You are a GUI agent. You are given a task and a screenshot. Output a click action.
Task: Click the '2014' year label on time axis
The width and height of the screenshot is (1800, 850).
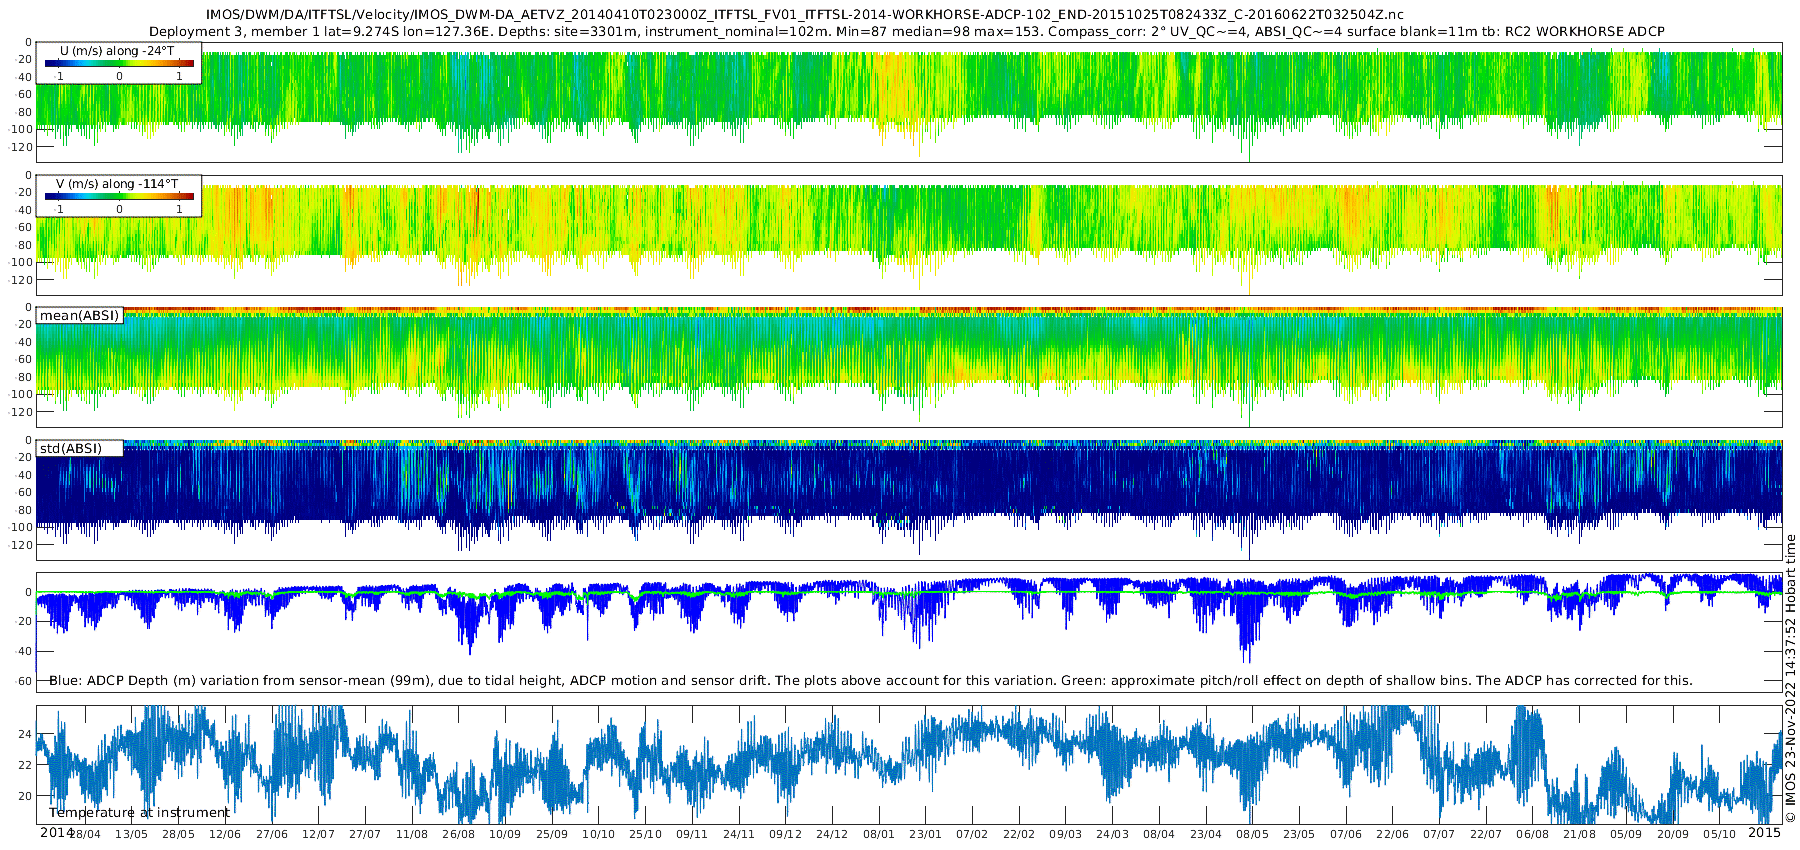click(x=57, y=832)
